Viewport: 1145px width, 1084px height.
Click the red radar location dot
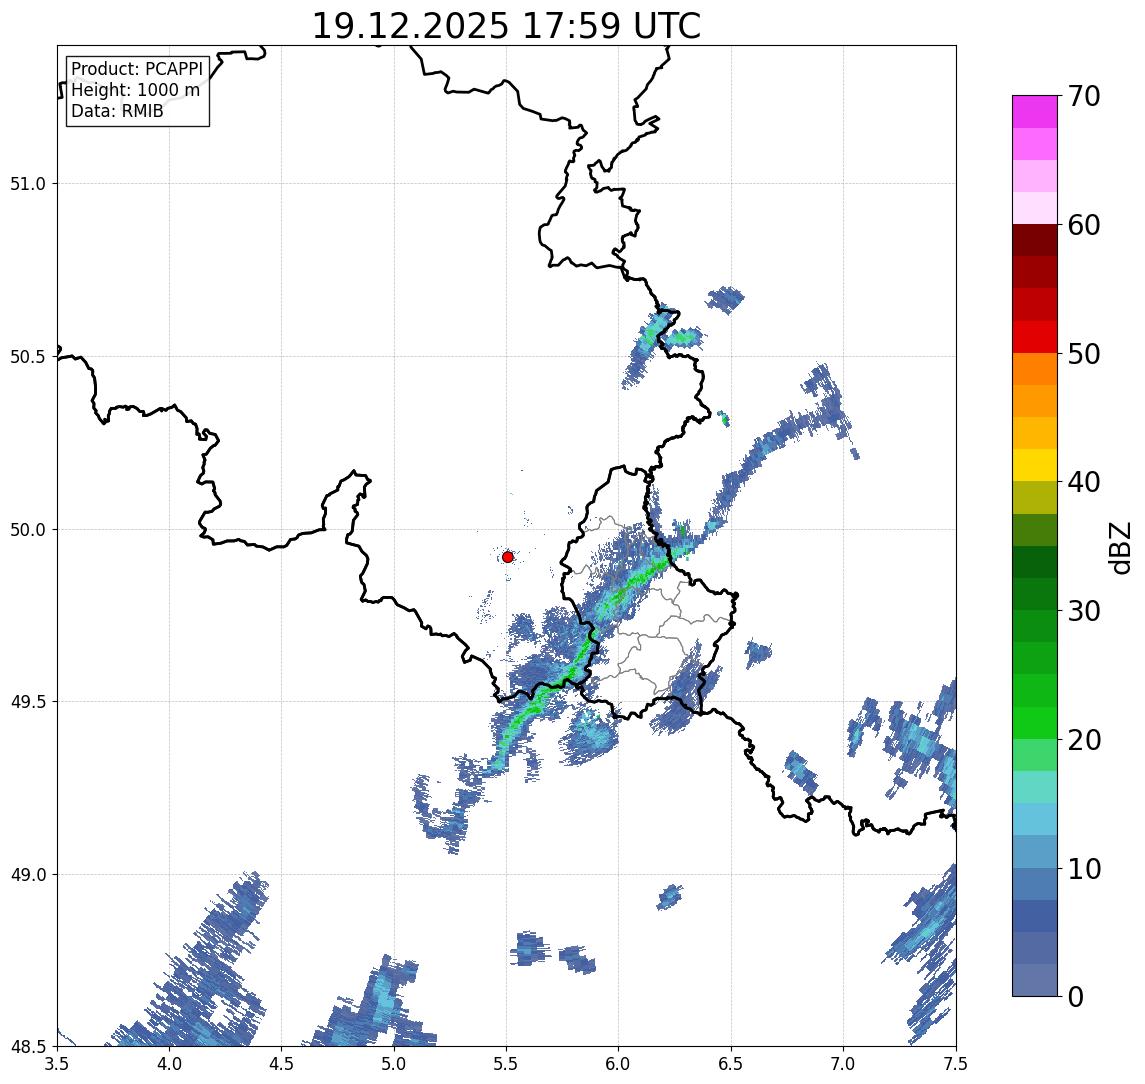[x=508, y=557]
